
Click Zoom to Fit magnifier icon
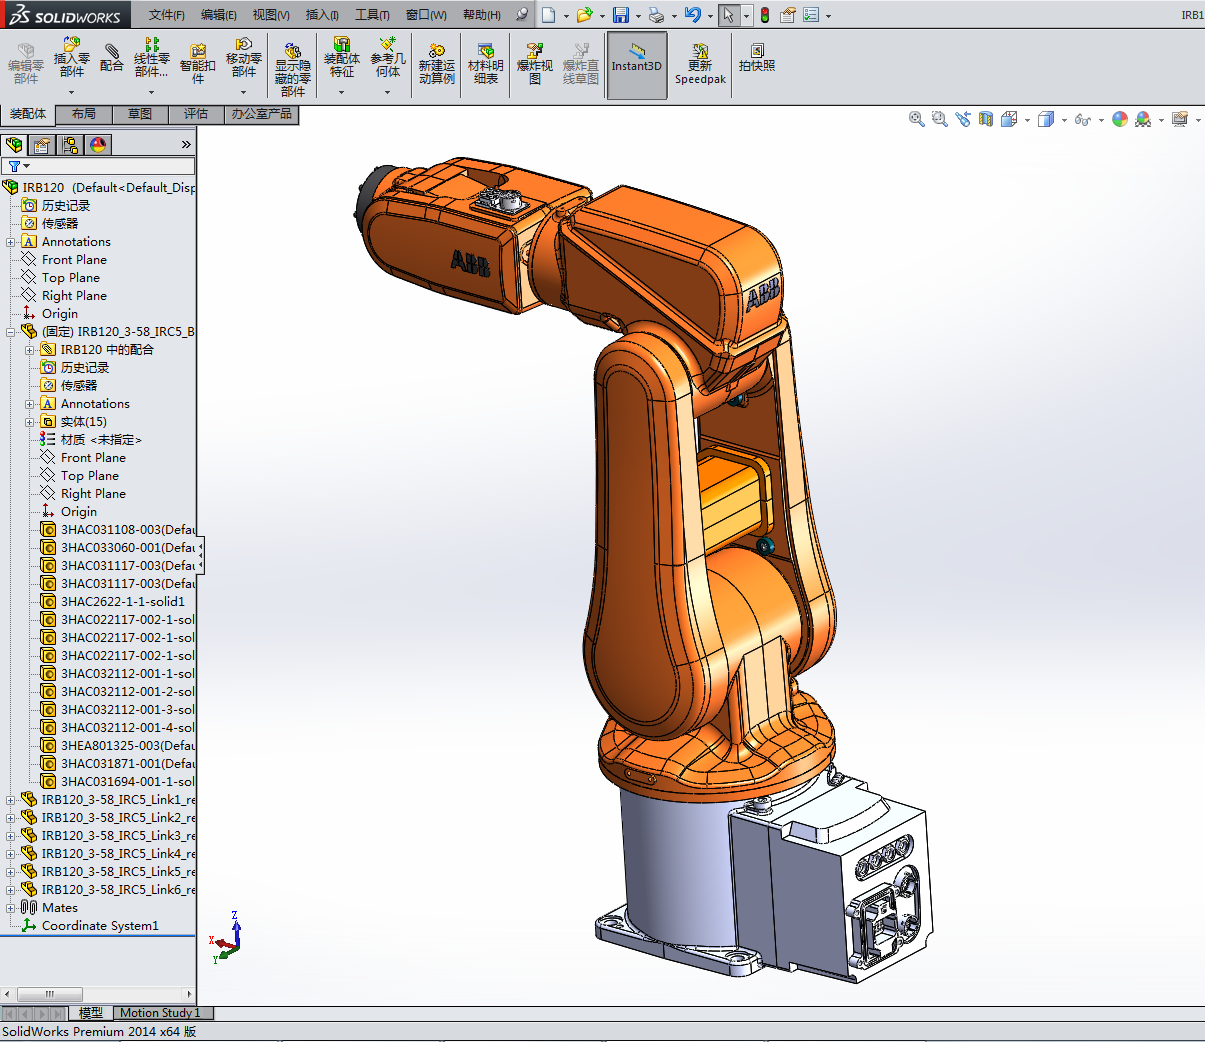(916, 119)
